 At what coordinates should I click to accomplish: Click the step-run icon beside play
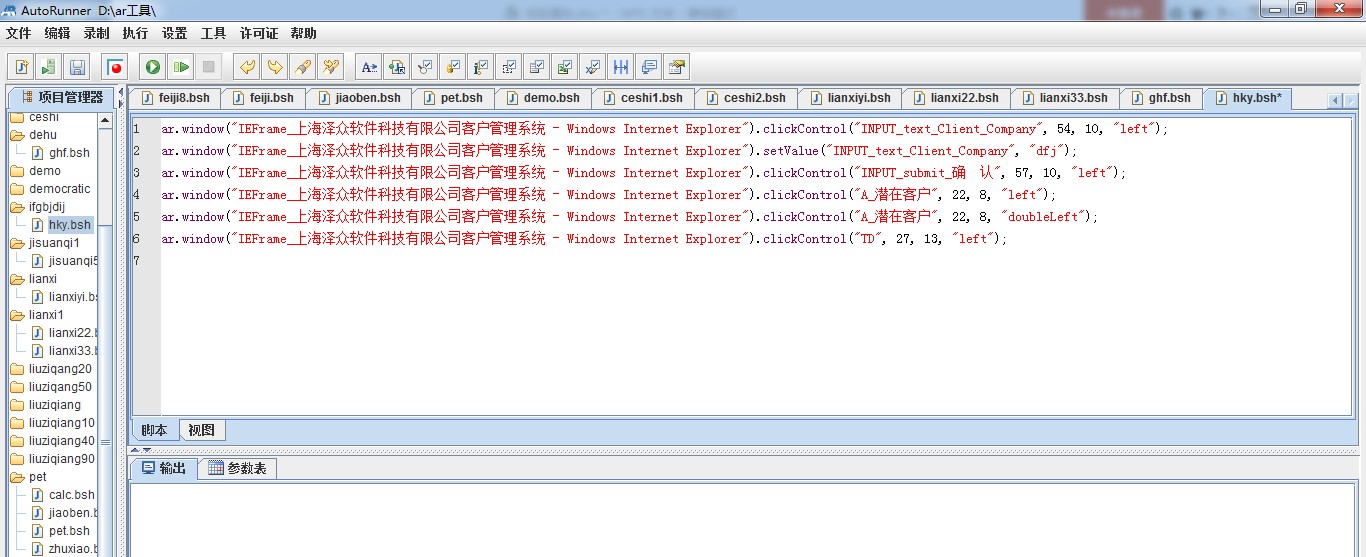(180, 67)
